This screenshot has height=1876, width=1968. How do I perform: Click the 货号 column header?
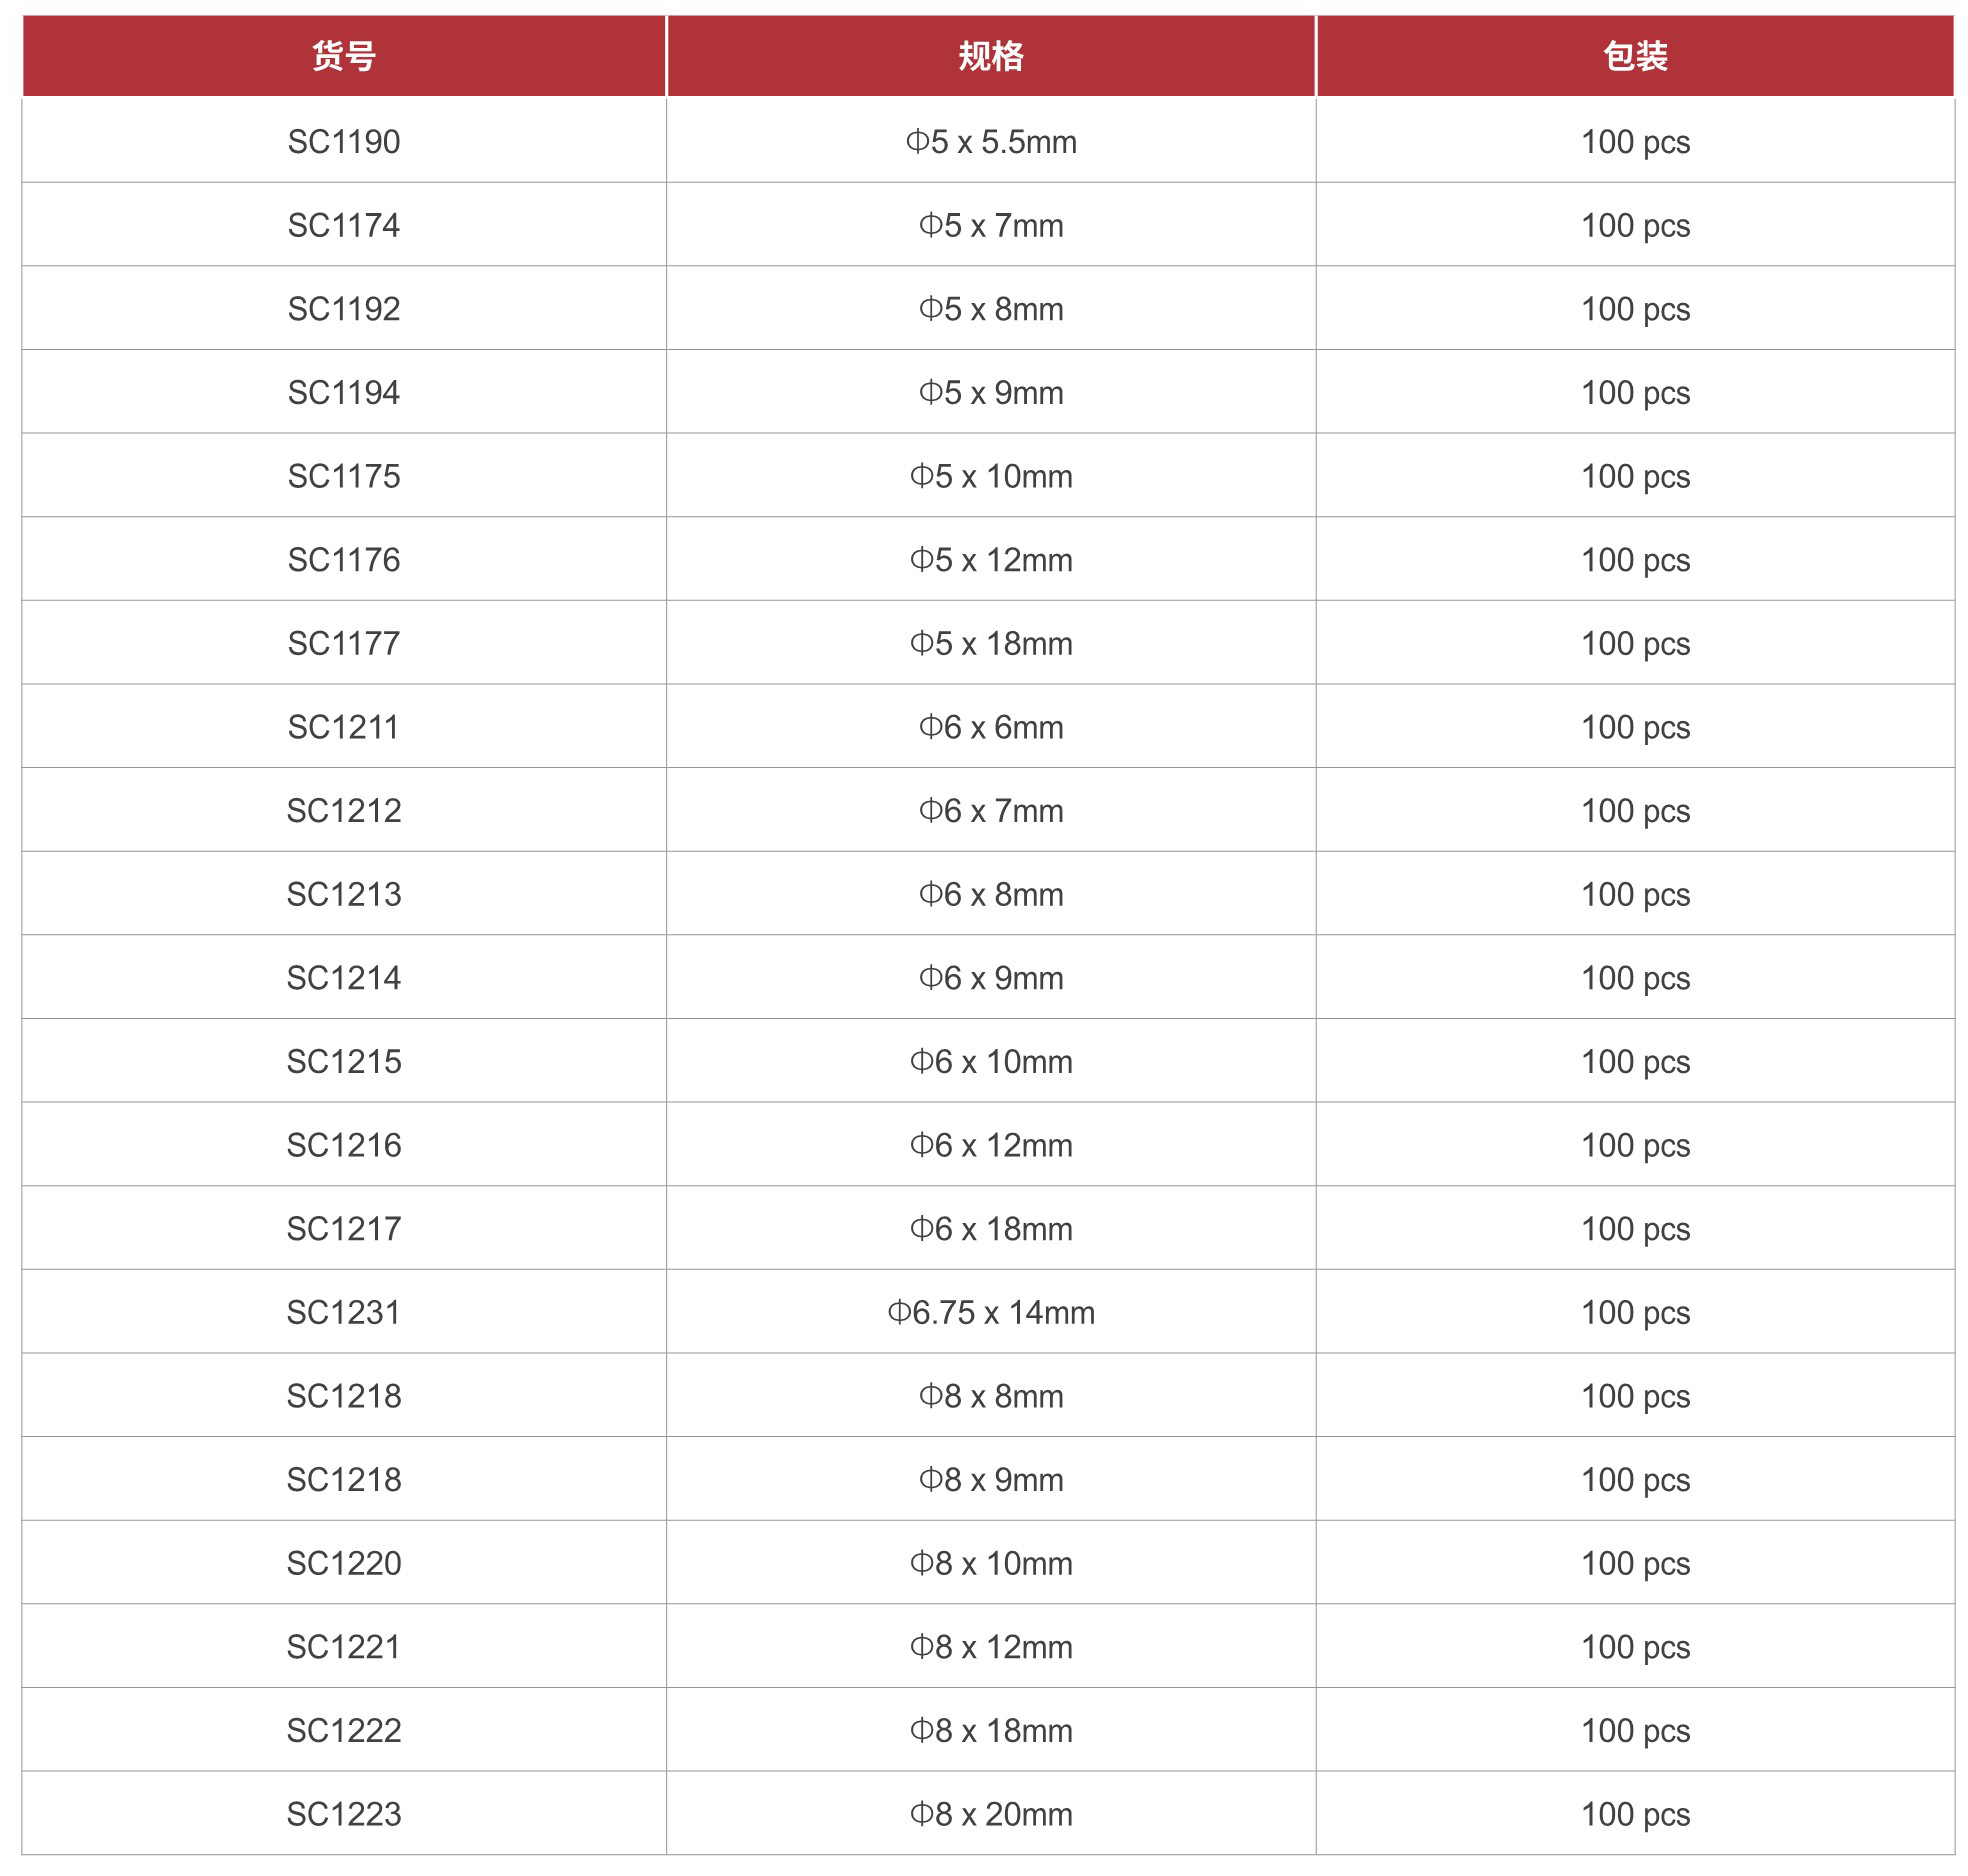click(343, 56)
